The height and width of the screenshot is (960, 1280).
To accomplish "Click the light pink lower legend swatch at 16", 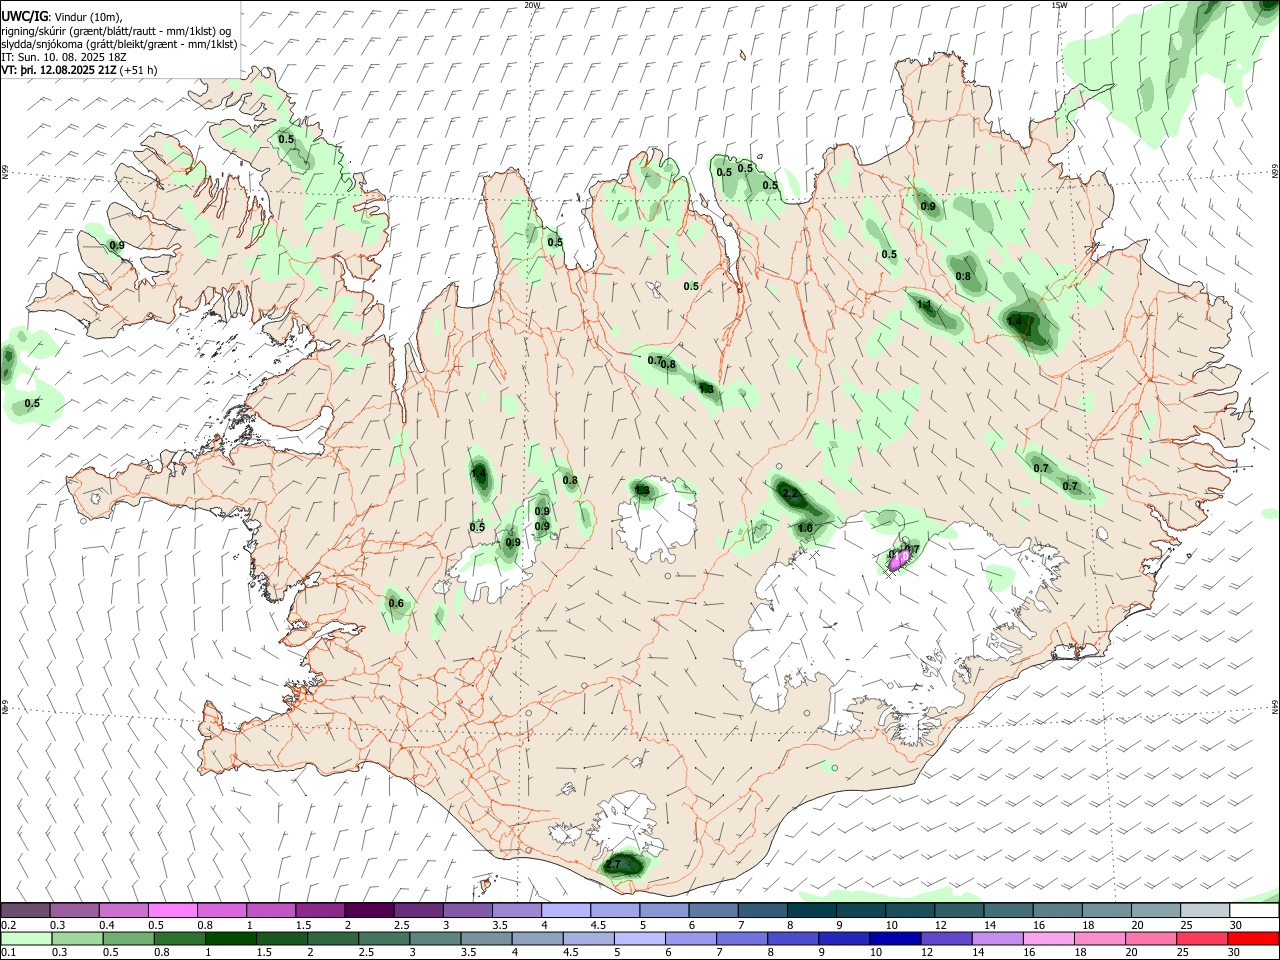I will point(1049,938).
